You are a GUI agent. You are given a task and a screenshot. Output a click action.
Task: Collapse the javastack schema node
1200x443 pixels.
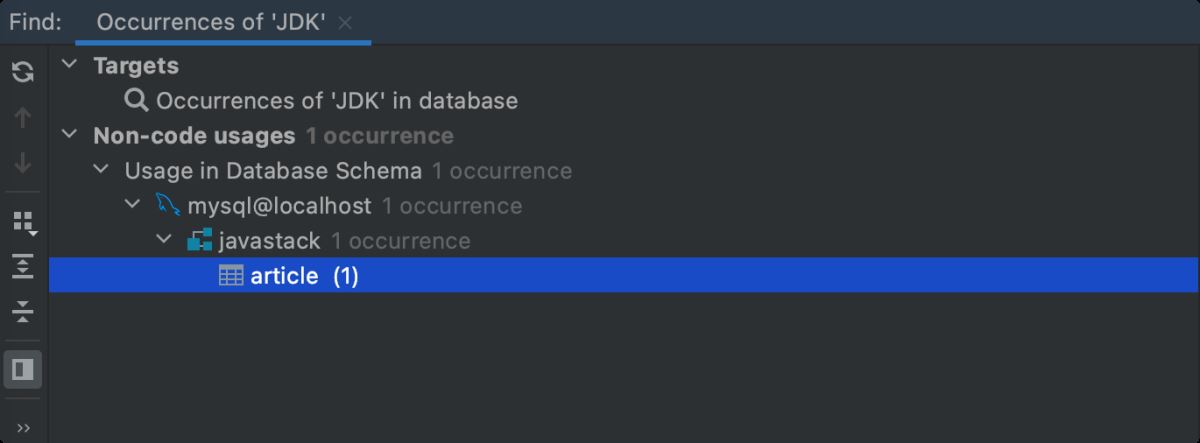pos(164,241)
